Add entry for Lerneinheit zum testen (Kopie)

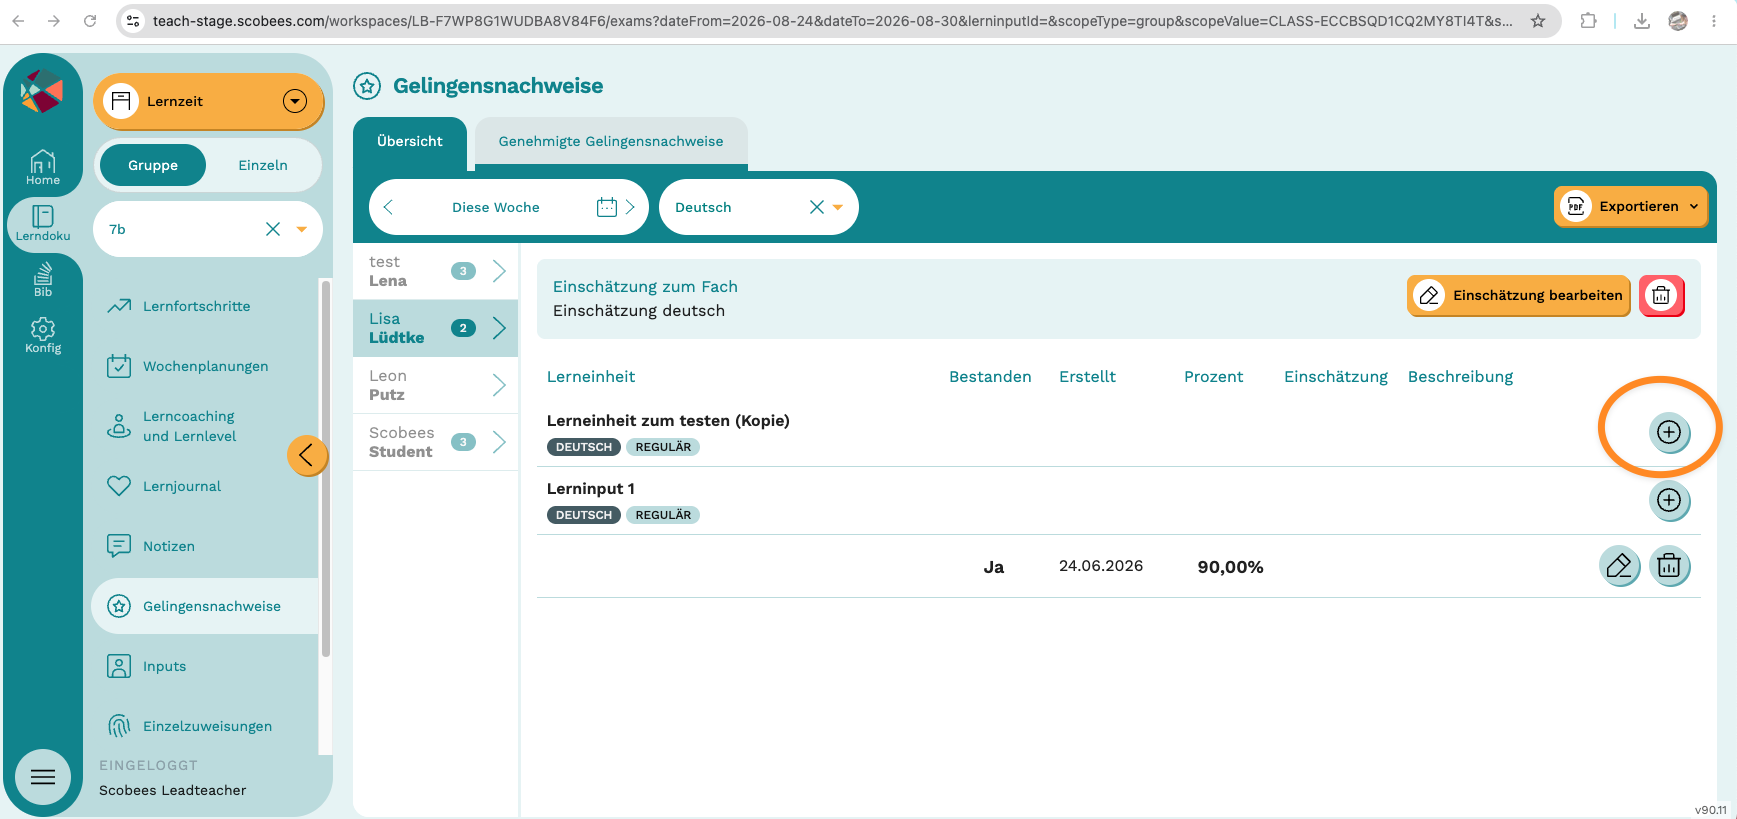click(1669, 432)
